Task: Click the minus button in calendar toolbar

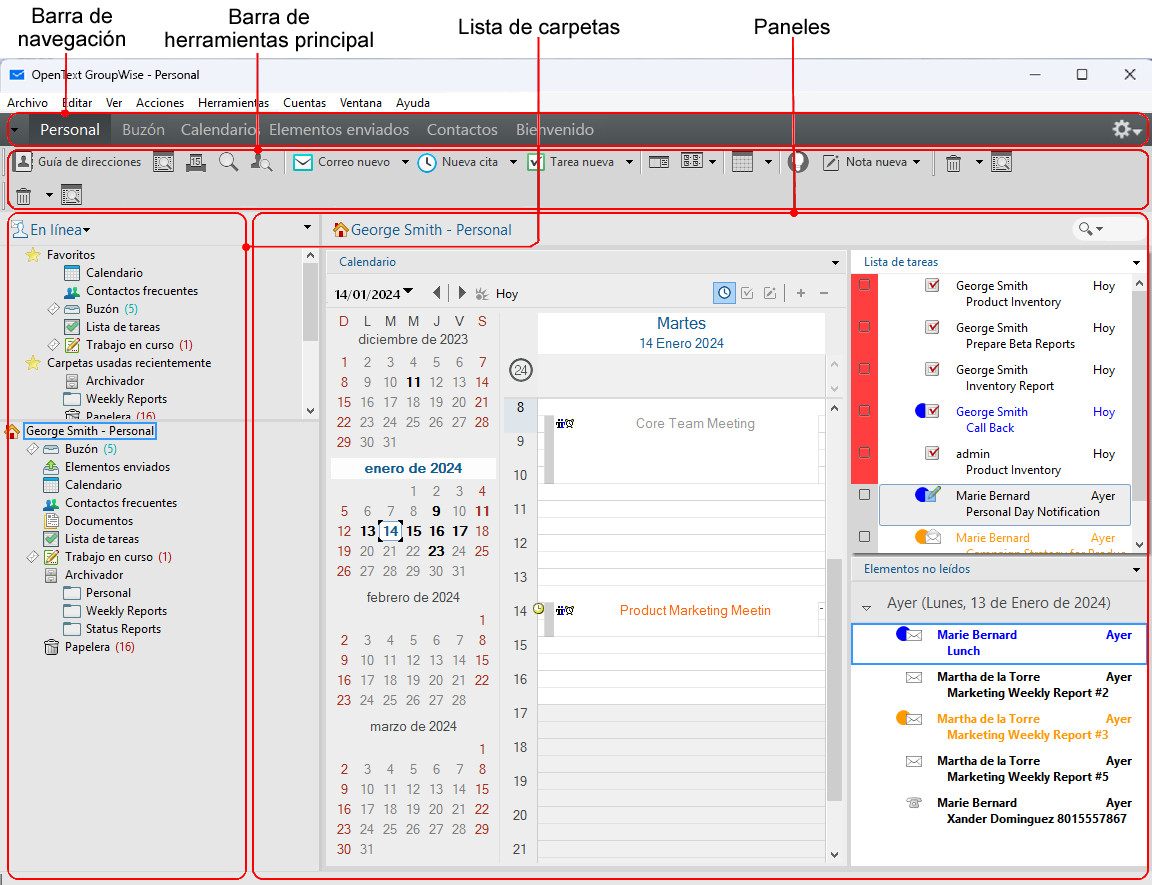Action: click(x=824, y=293)
